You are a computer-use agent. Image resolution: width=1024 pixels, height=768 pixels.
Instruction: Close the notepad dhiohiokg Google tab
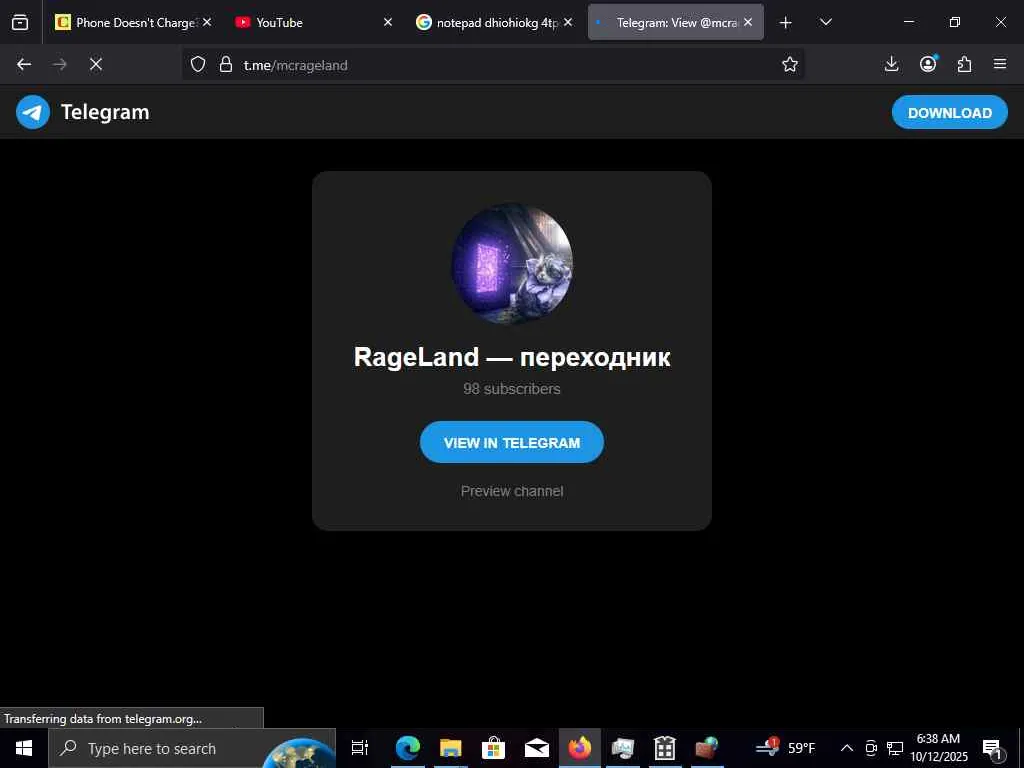coord(568,22)
